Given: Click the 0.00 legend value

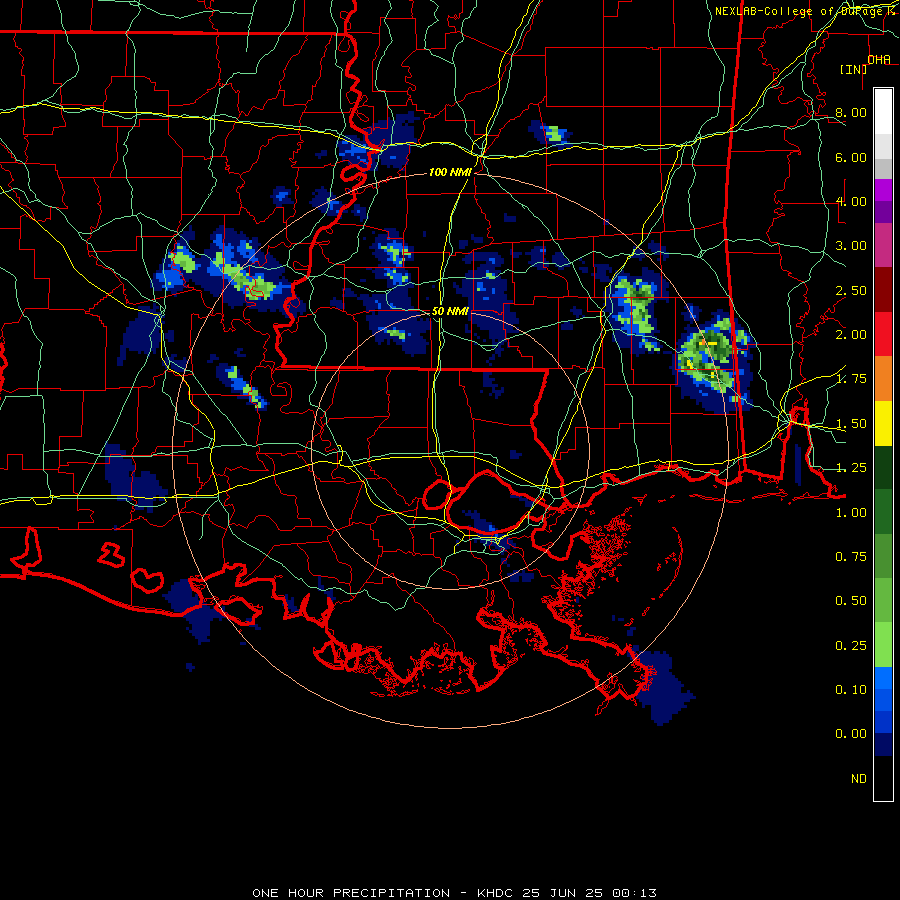Looking at the screenshot, I should pos(851,734).
